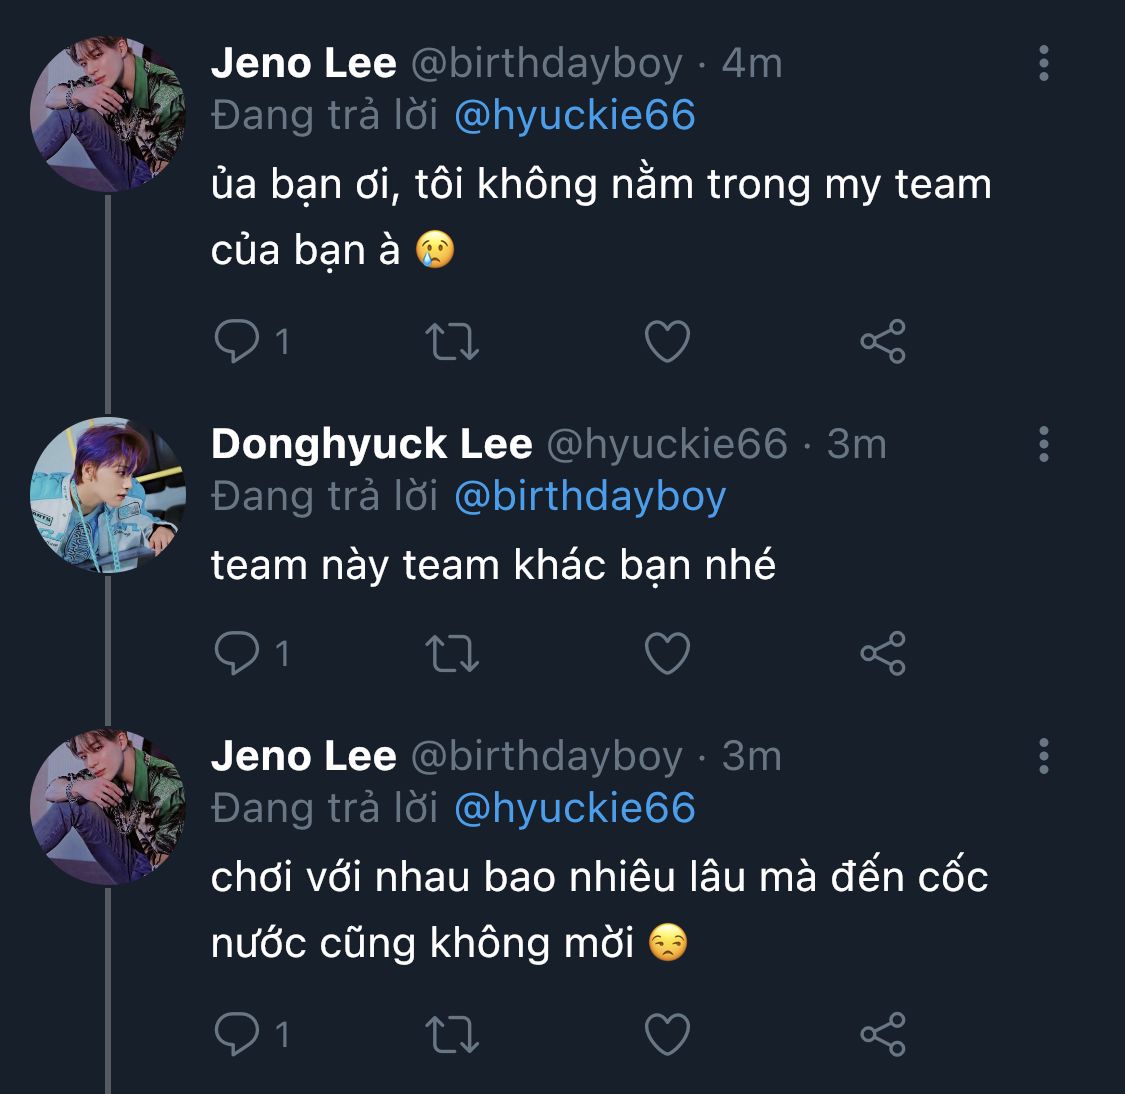
Task: Open @hyuckie66 mention in first tweet
Action: point(574,116)
